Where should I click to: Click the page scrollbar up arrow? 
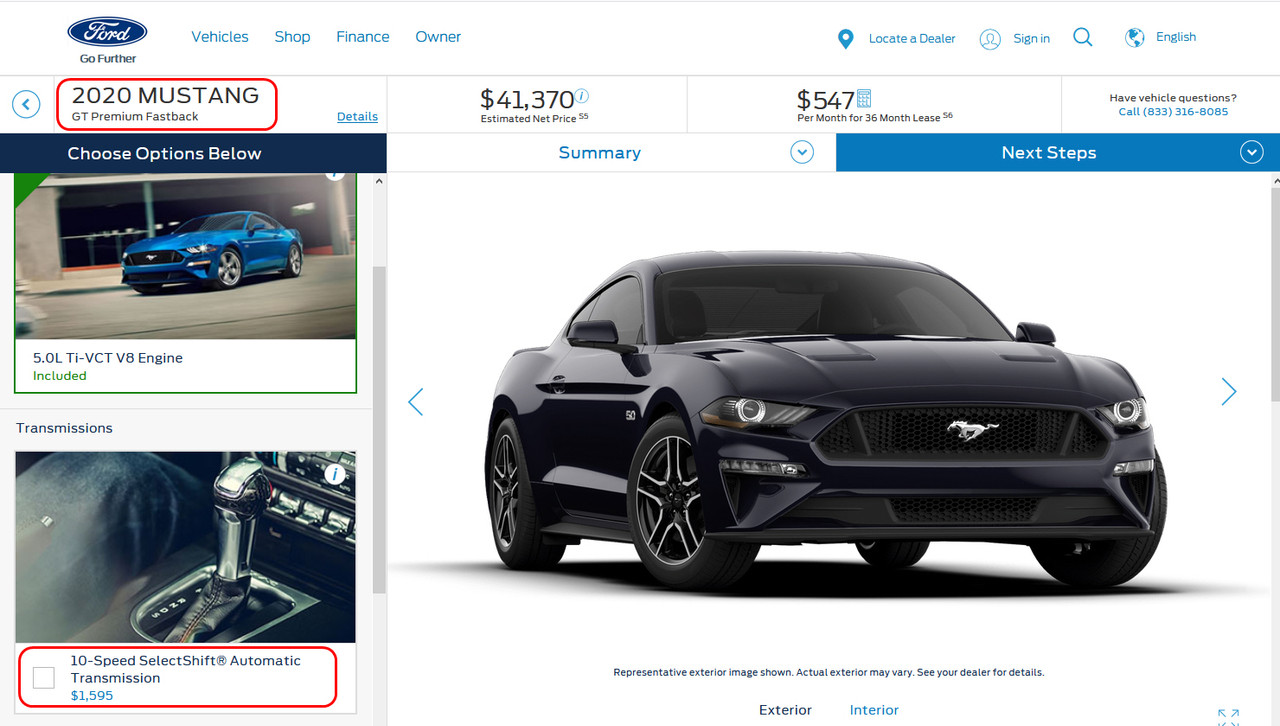point(1274,180)
